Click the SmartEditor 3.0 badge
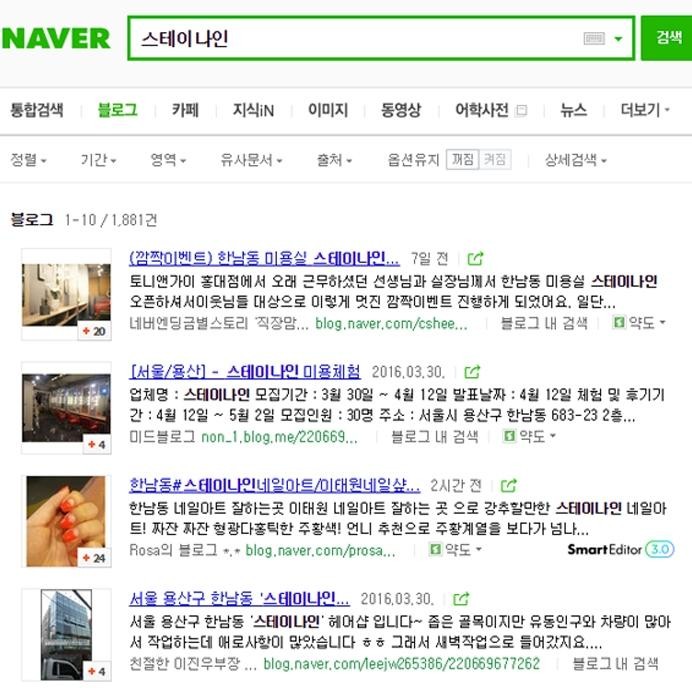This screenshot has height=692, width=692. click(x=621, y=549)
